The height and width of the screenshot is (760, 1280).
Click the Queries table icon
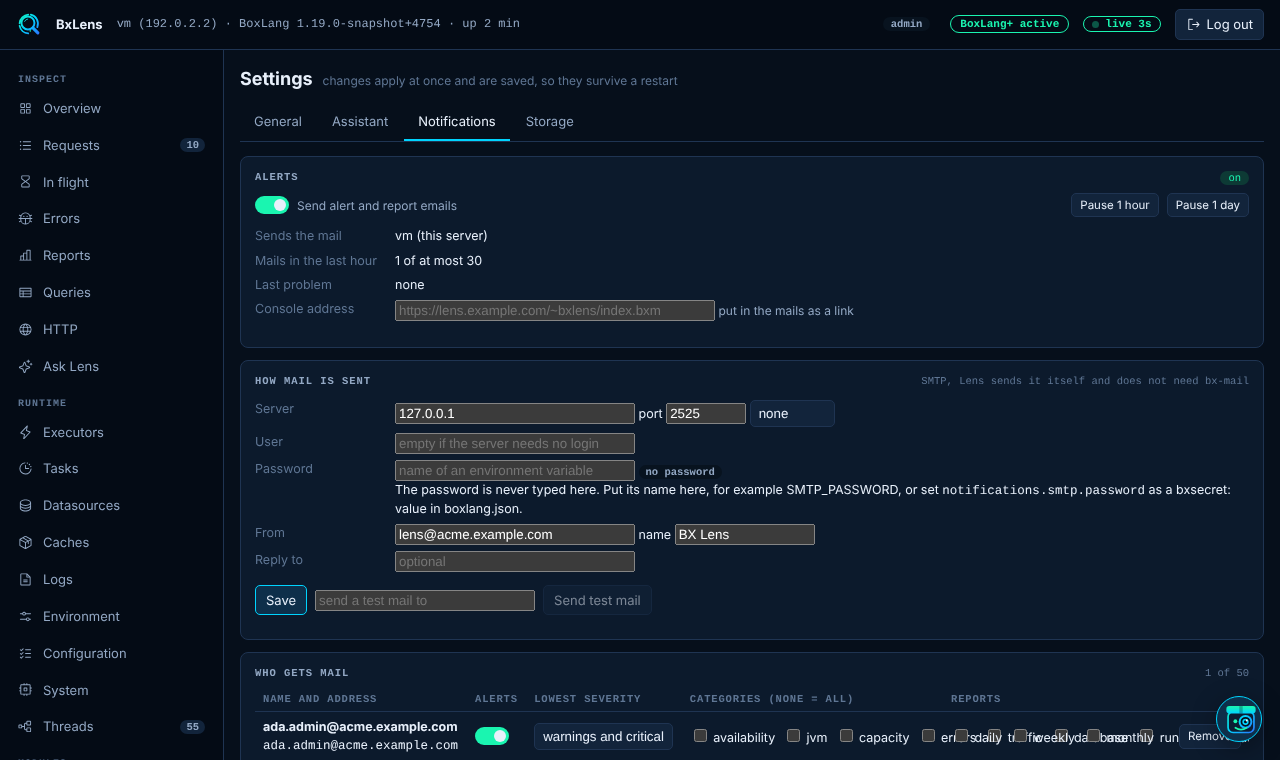(x=26, y=292)
